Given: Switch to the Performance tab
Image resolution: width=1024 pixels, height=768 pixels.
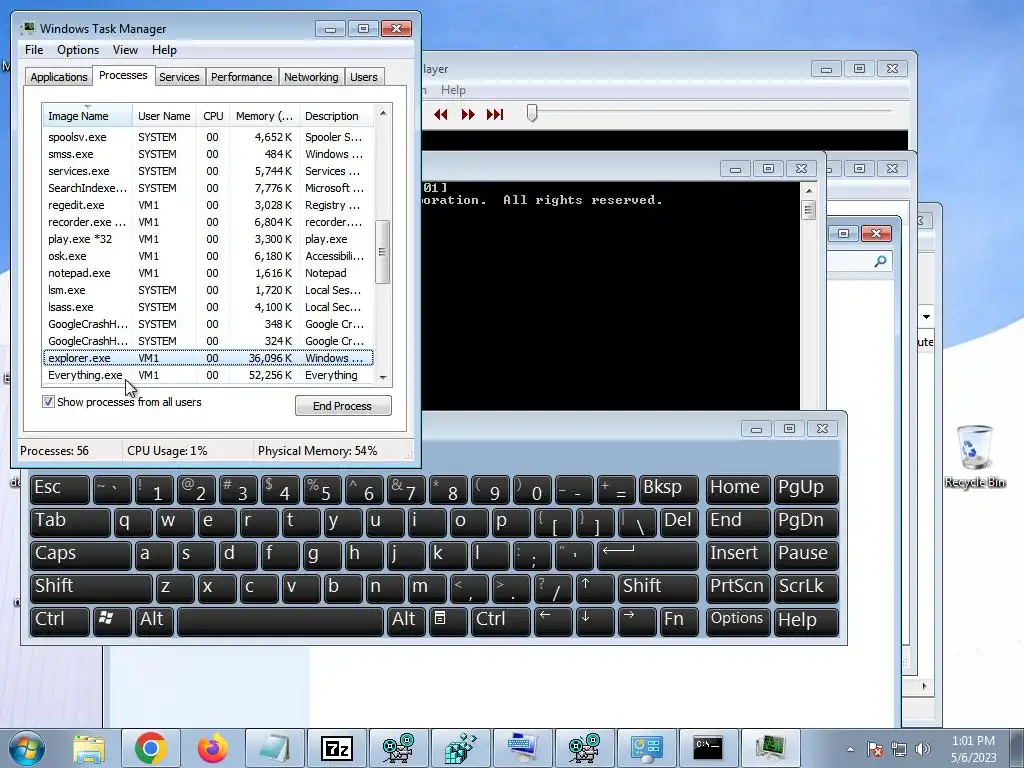Looking at the screenshot, I should coord(241,77).
